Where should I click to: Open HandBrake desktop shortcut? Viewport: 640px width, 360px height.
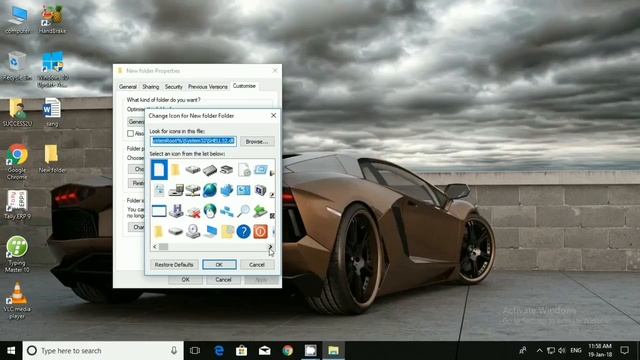pos(52,19)
